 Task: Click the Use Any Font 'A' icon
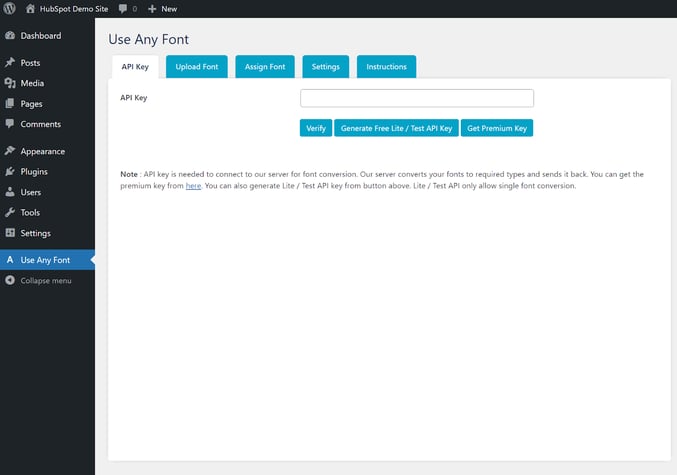pos(10,260)
